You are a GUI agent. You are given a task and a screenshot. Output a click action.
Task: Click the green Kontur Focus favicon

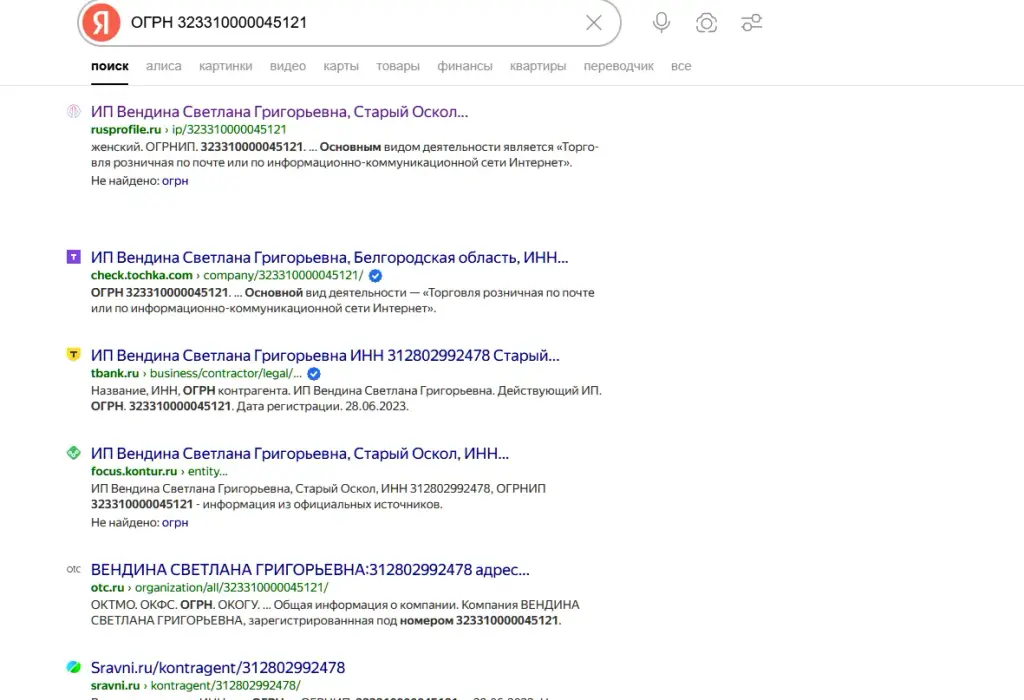(74, 453)
